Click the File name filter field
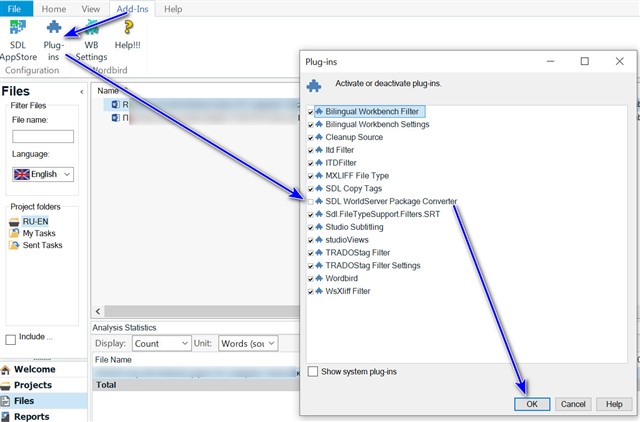The height and width of the screenshot is (422, 640). click(43, 136)
